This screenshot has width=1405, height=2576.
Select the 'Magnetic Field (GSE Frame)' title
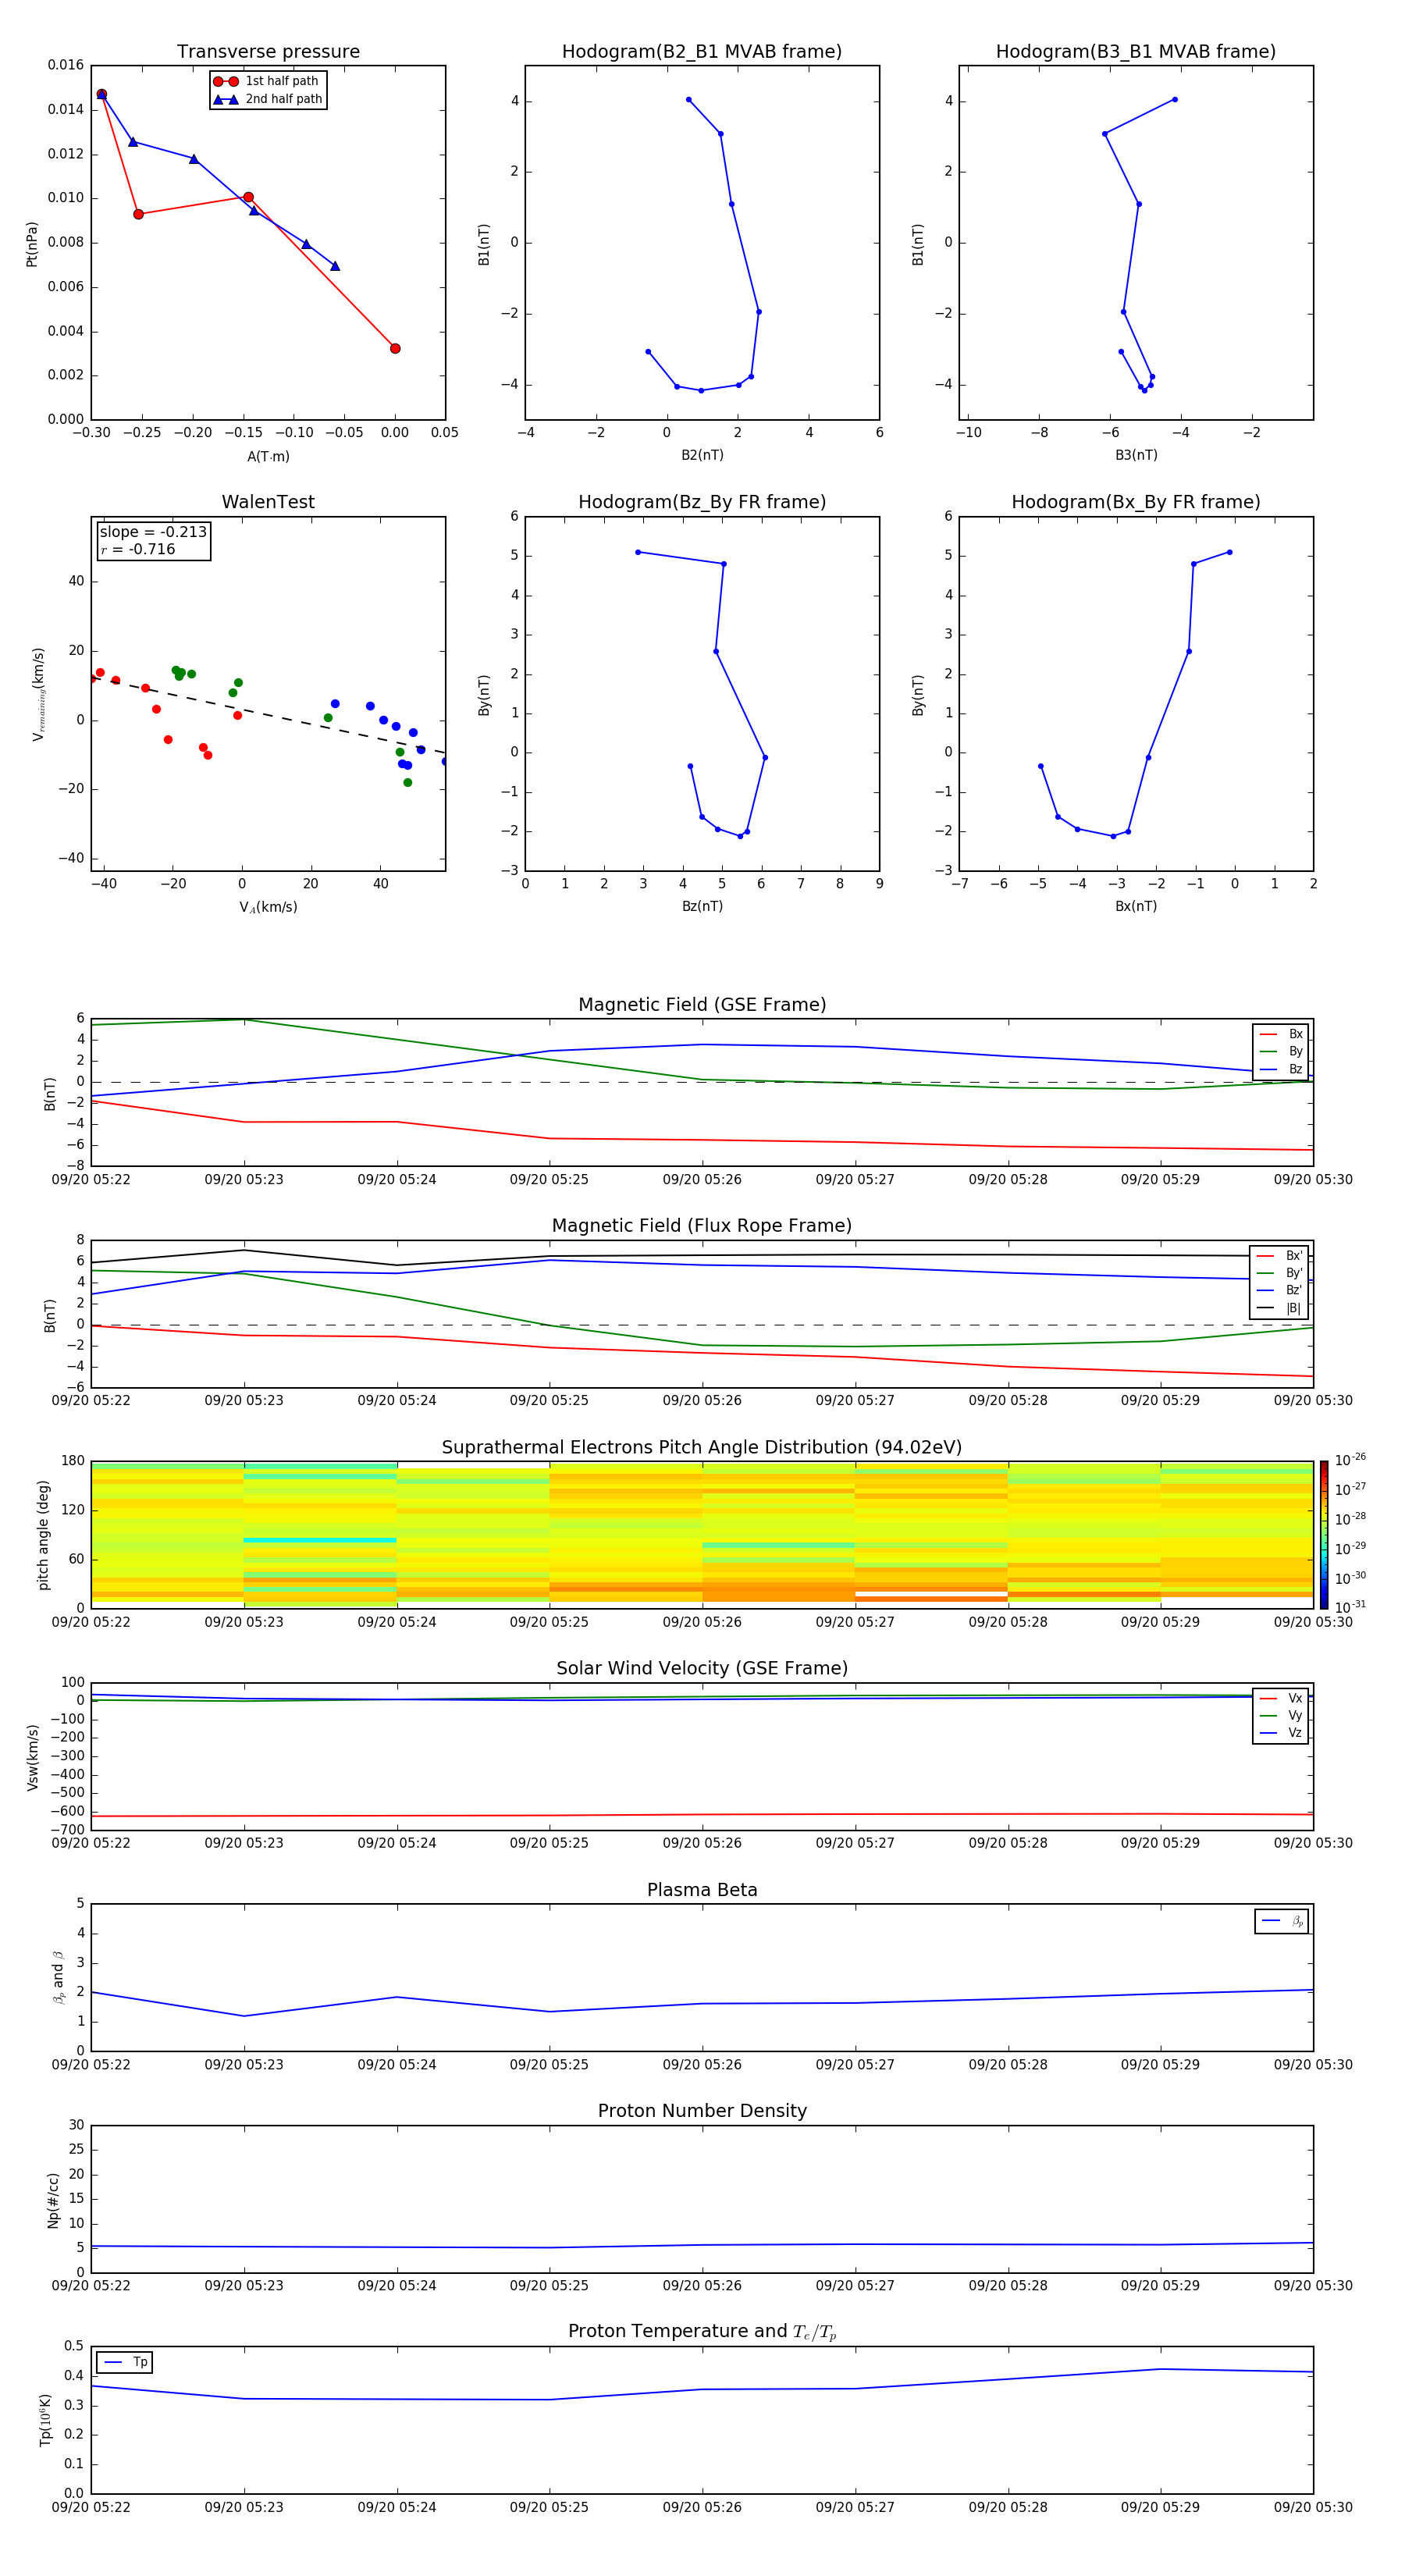(702, 1005)
